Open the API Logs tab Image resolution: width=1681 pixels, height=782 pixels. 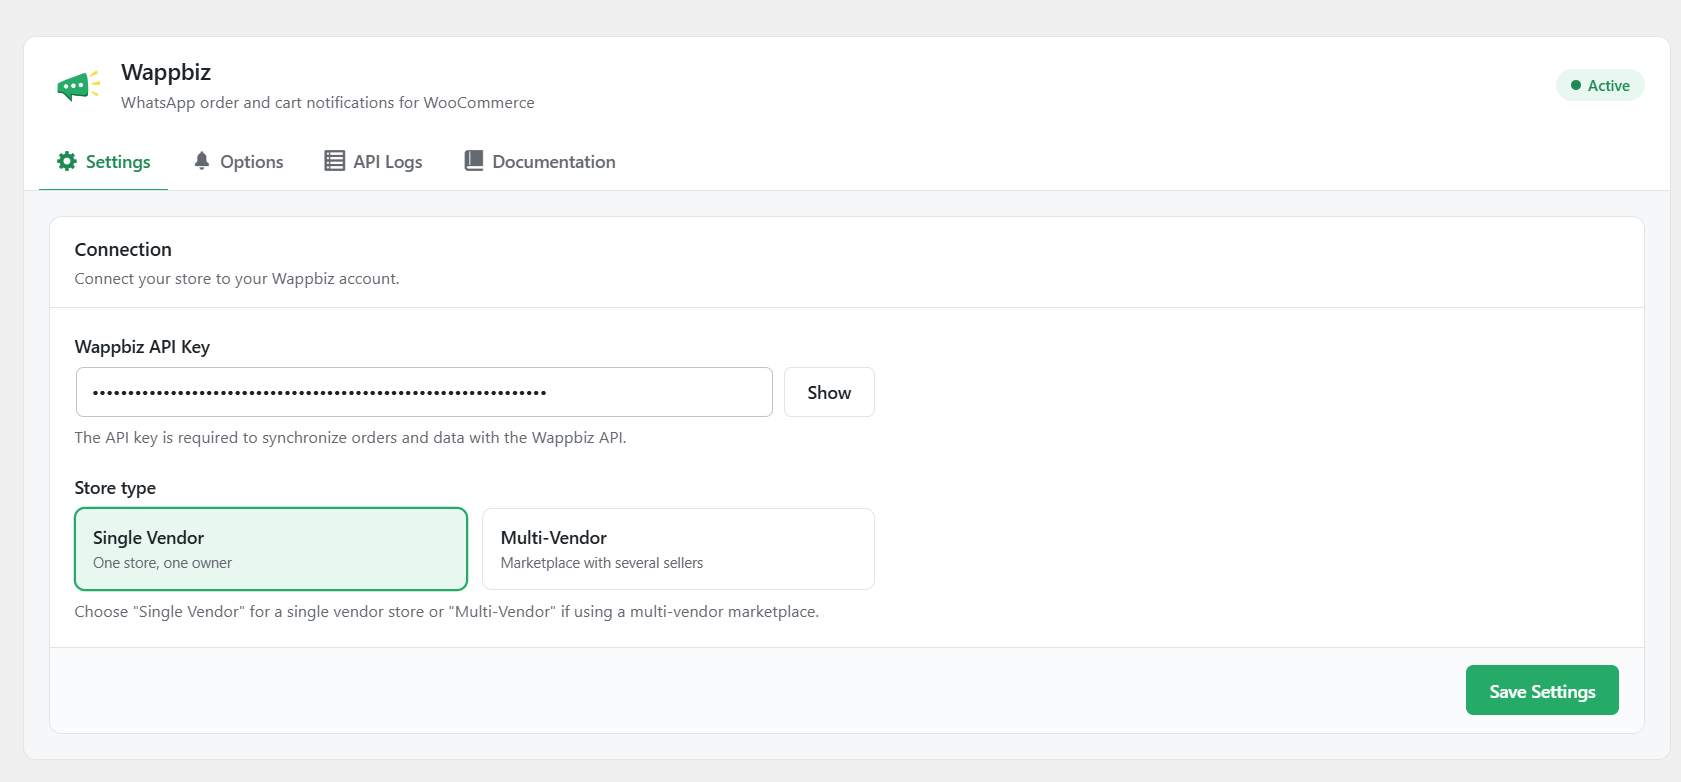pos(373,162)
